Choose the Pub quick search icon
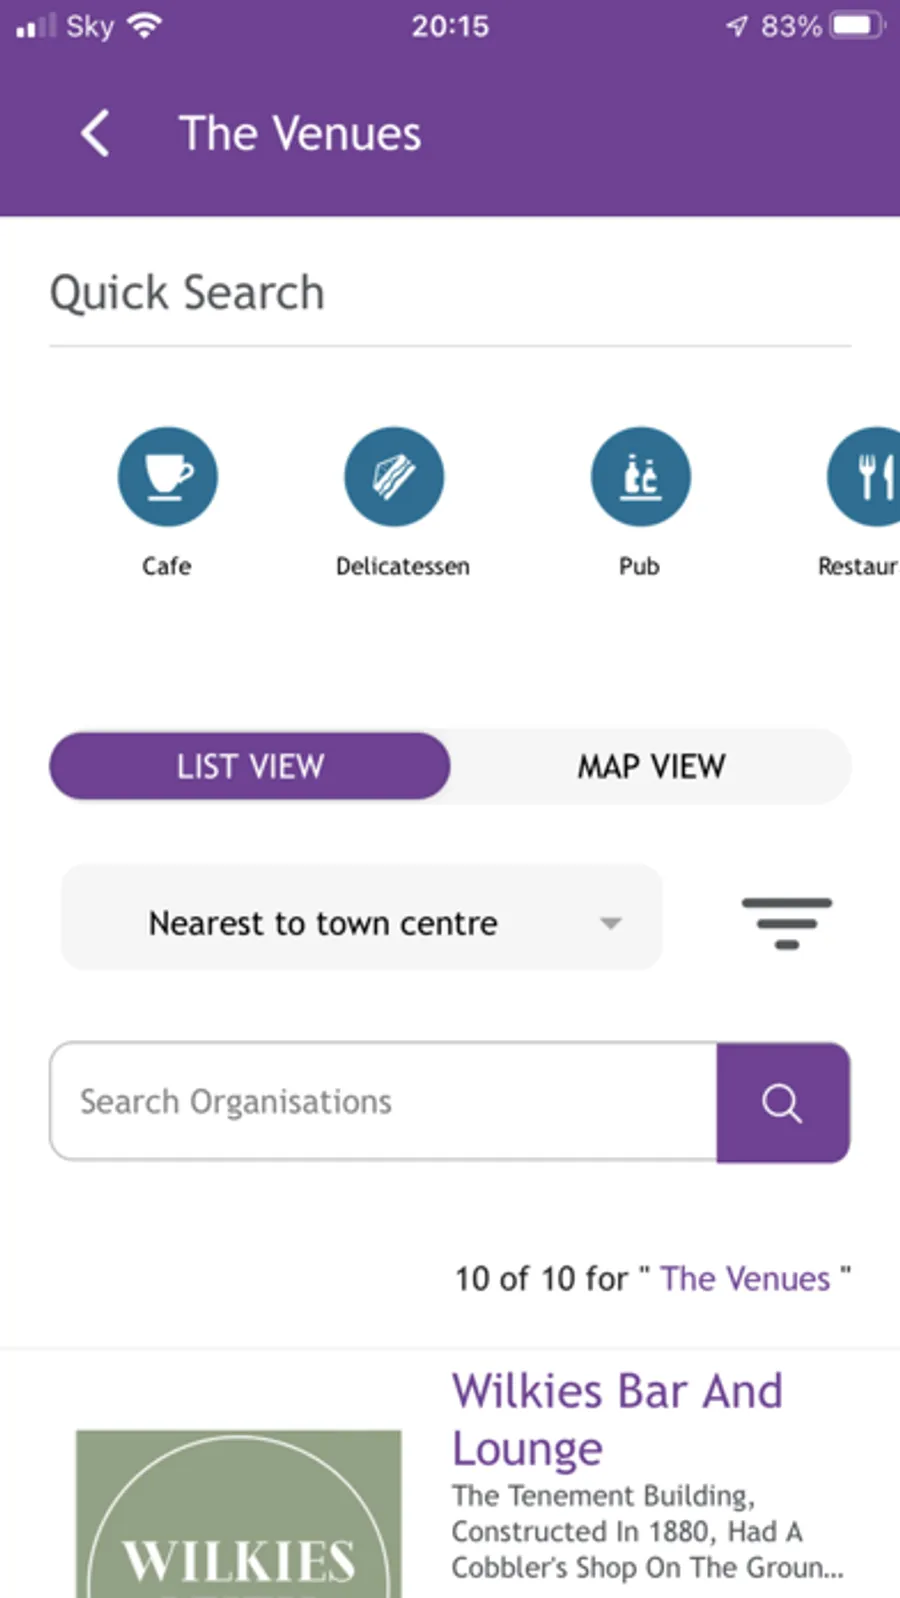Viewport: 900px width, 1598px height. (x=640, y=477)
